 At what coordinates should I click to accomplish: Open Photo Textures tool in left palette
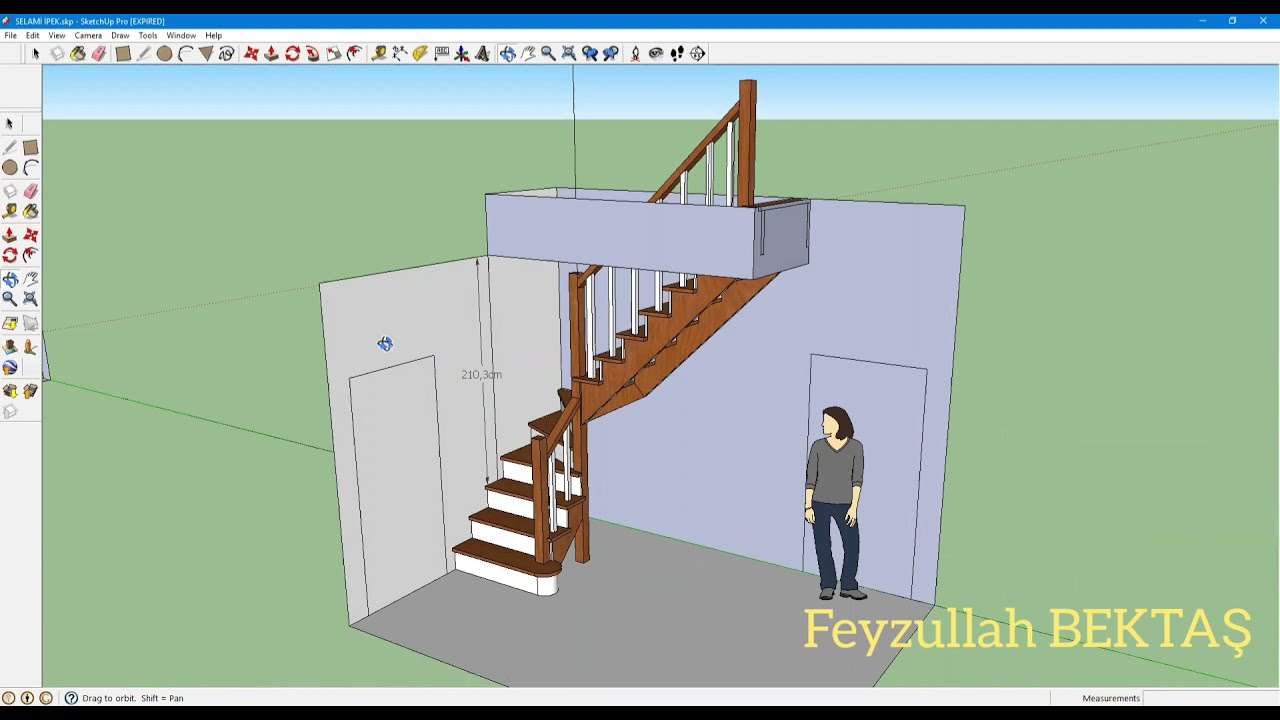point(30,347)
